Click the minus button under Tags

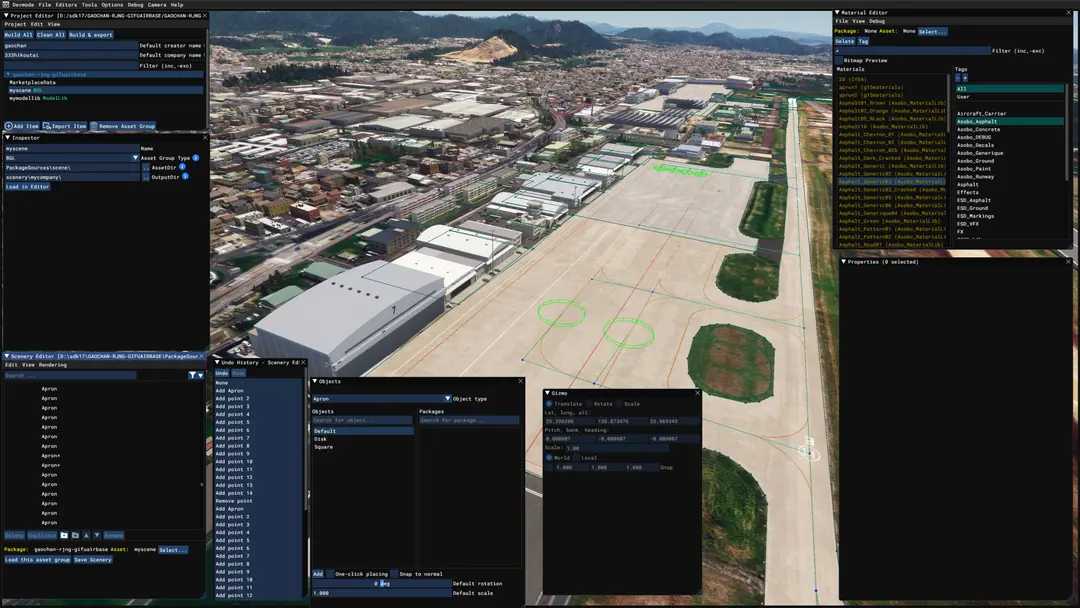pyautogui.click(x=957, y=78)
